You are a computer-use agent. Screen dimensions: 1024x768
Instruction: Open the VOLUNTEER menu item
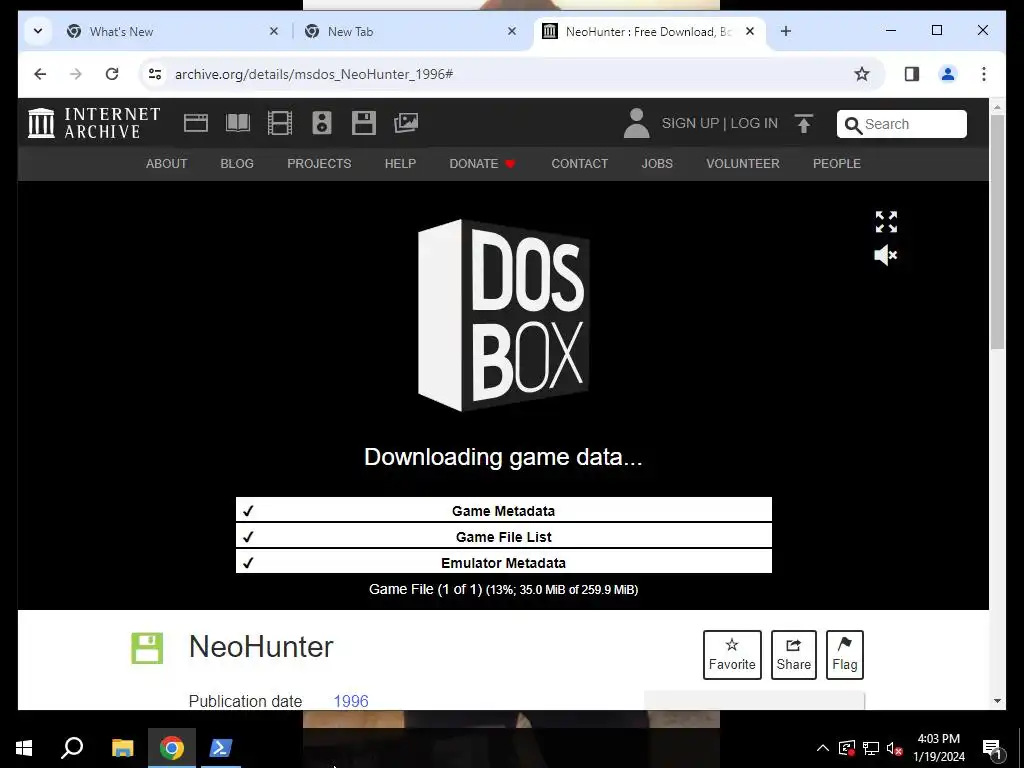[743, 164]
